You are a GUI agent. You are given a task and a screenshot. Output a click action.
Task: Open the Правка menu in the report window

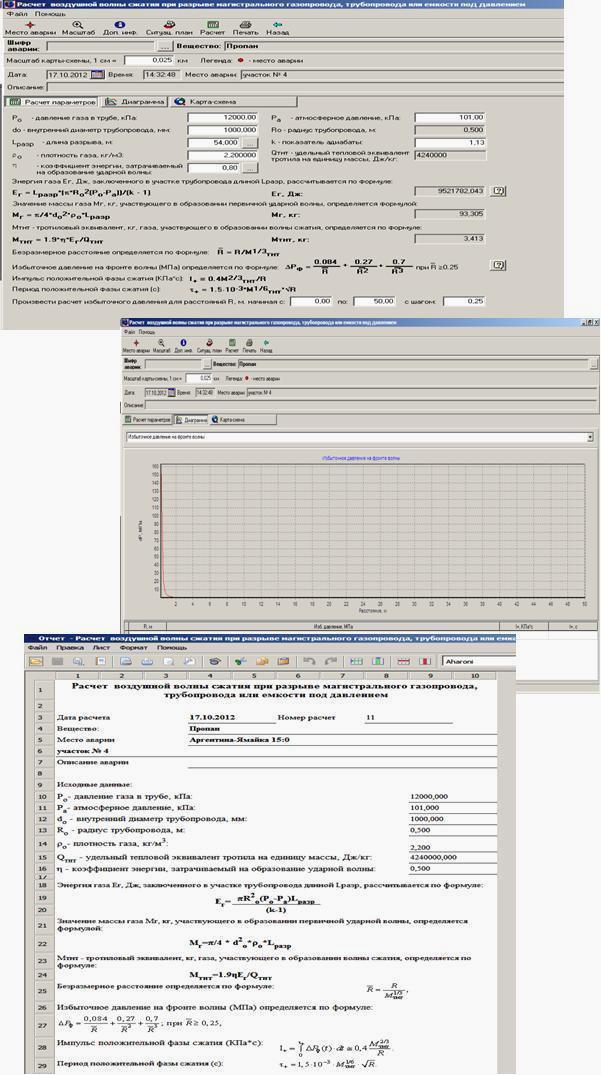[x=68, y=647]
